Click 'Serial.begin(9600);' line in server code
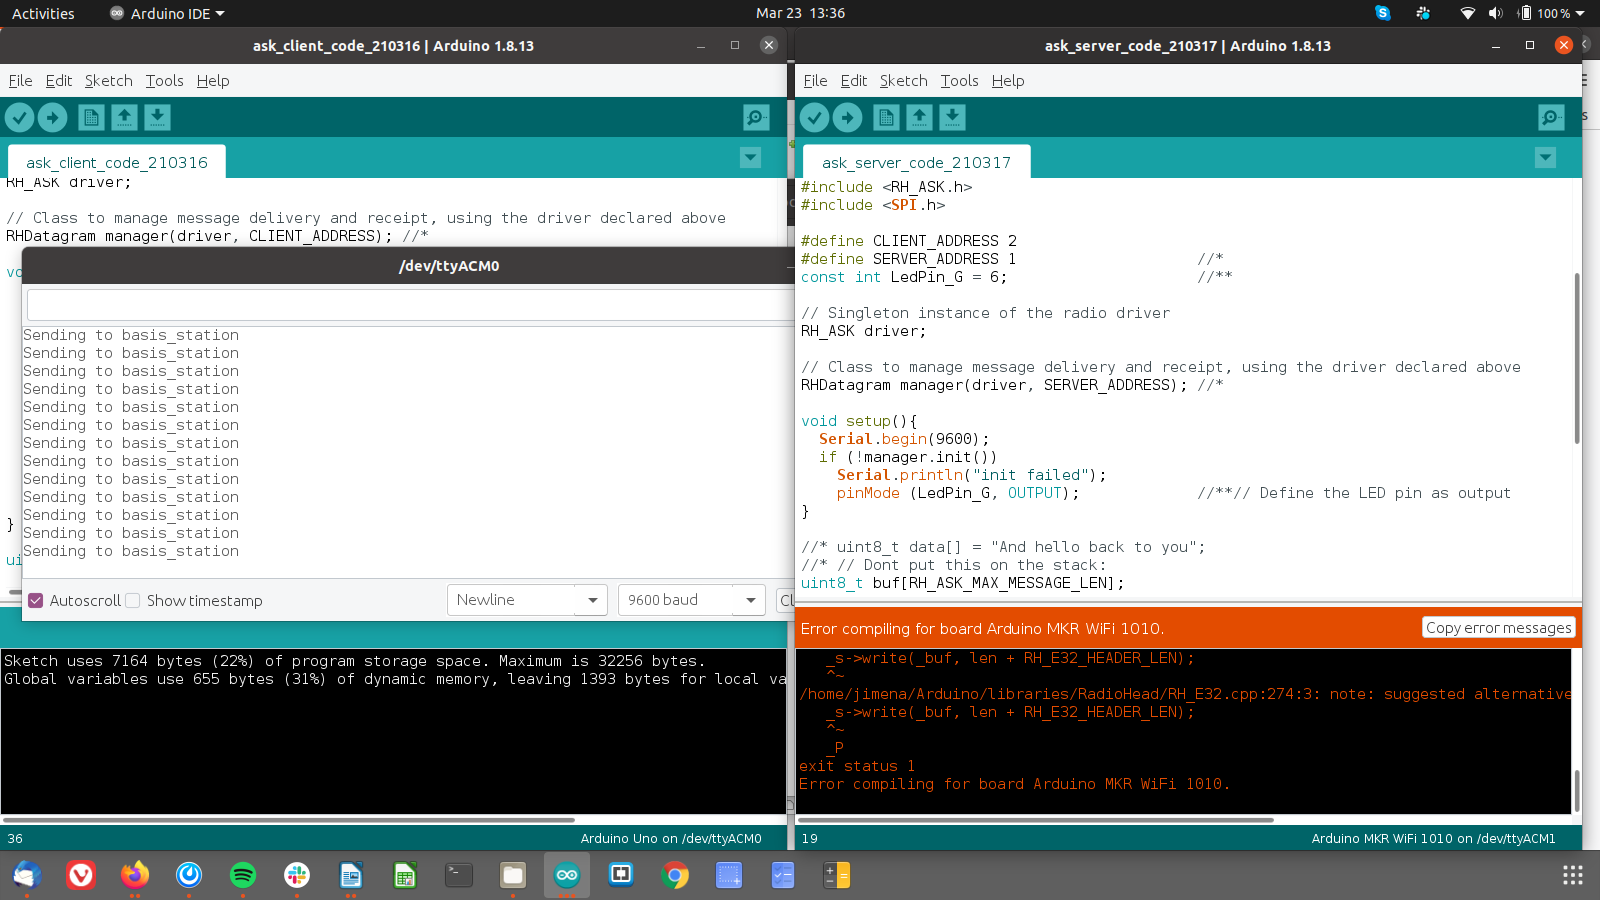The image size is (1600, 900). [904, 439]
